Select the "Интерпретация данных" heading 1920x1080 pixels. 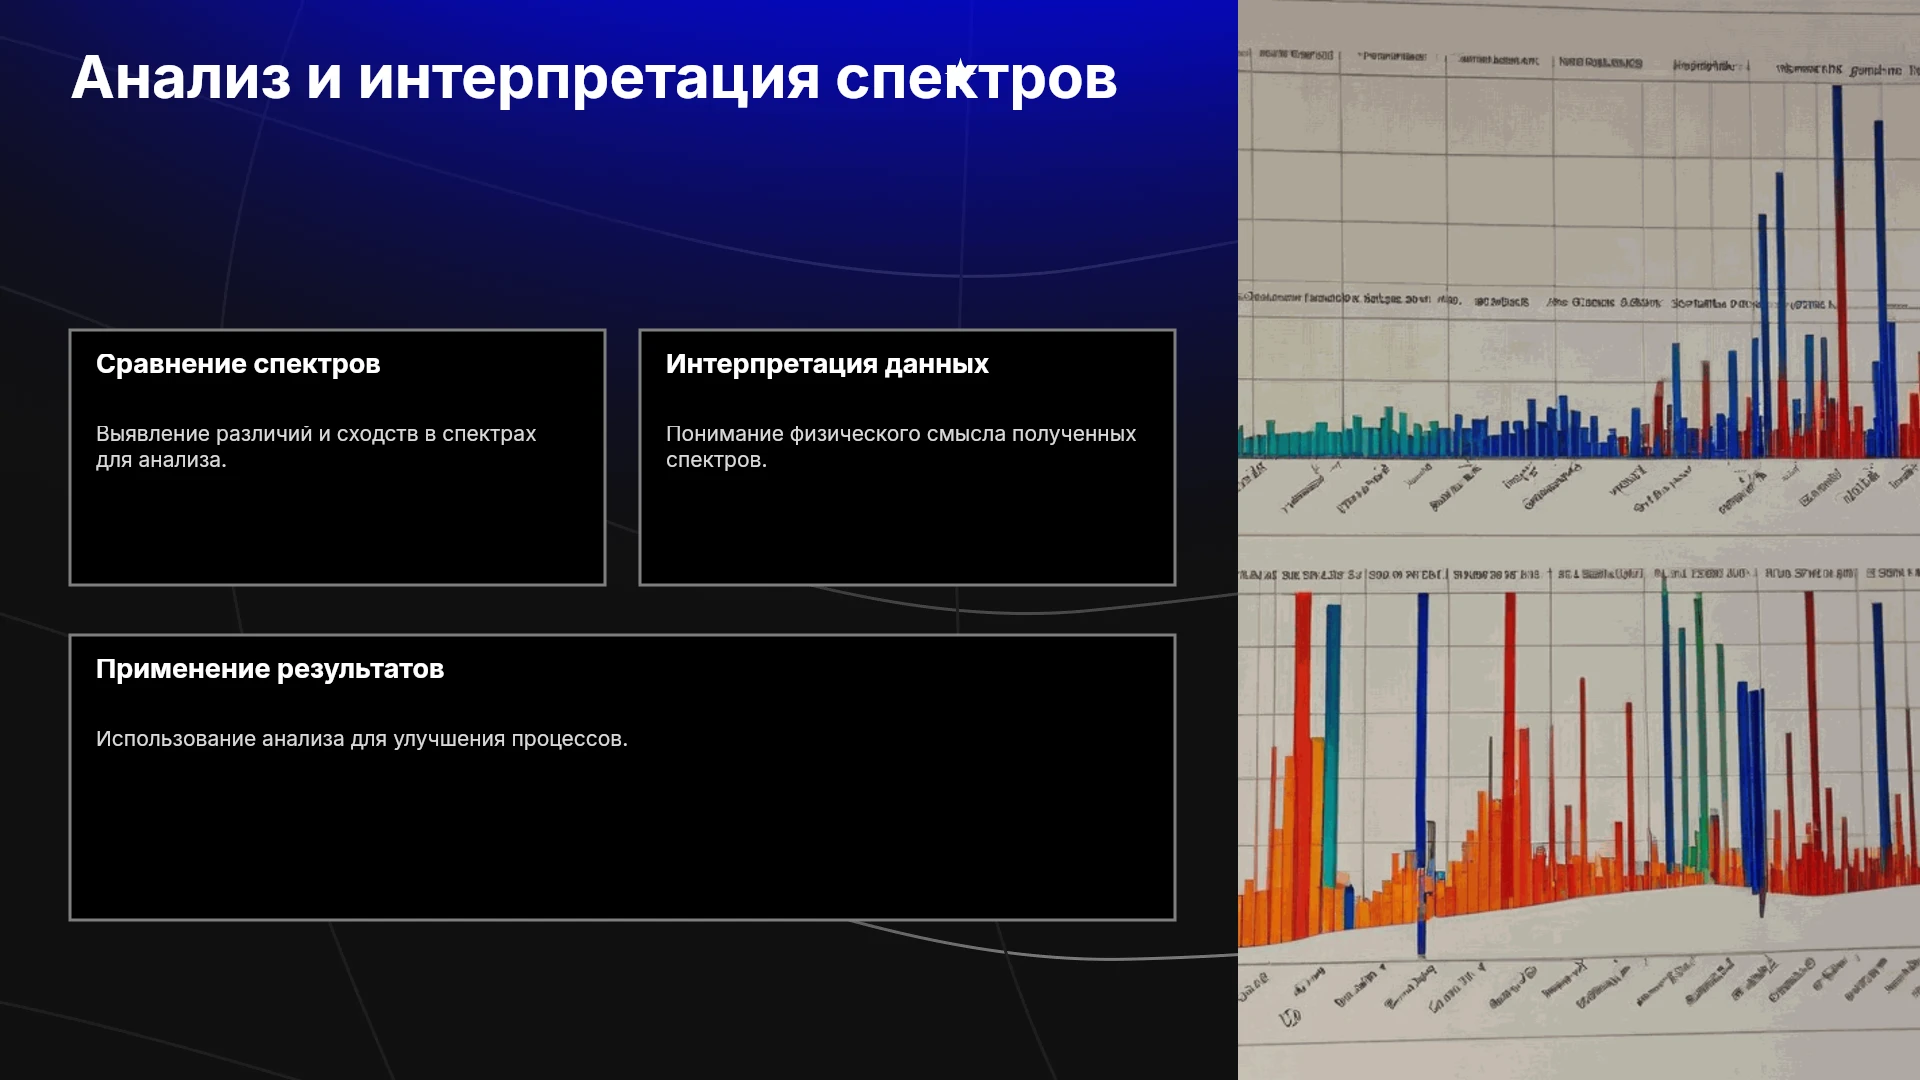tap(827, 364)
